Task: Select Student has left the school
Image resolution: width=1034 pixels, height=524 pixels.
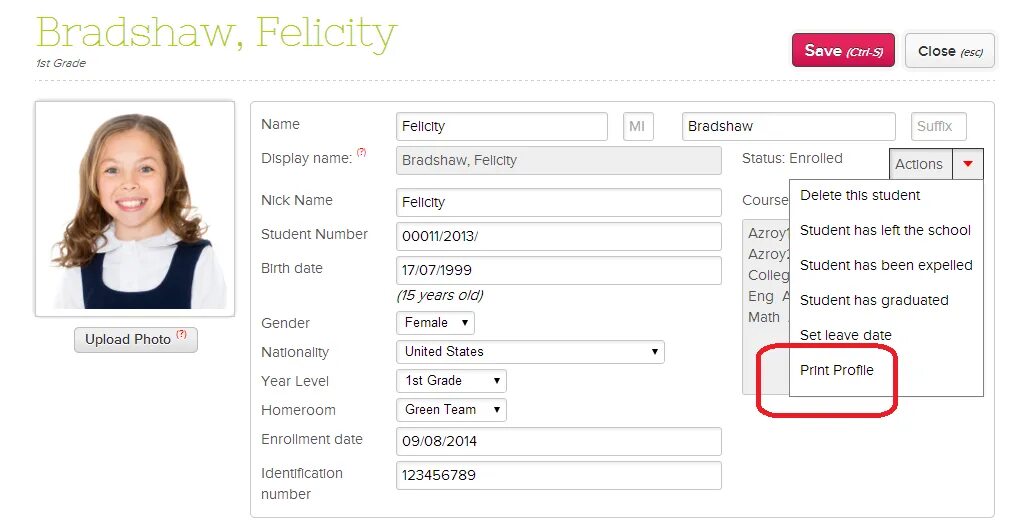Action: [x=885, y=230]
